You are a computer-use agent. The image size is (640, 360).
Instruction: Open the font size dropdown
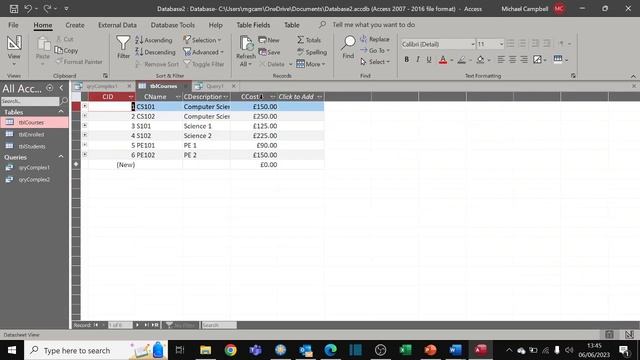coord(502,44)
